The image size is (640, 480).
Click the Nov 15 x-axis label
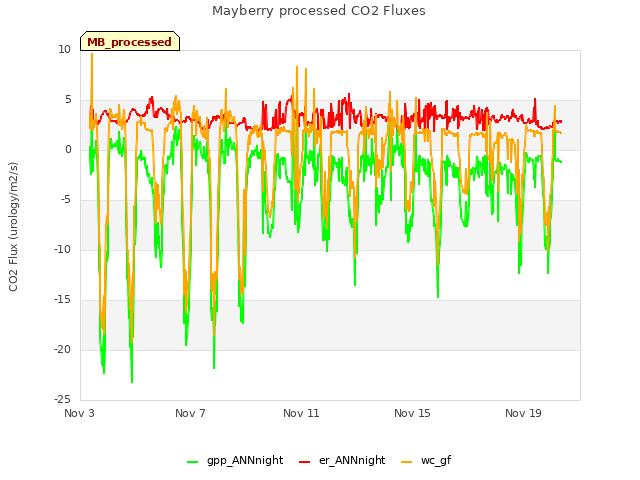412,413
